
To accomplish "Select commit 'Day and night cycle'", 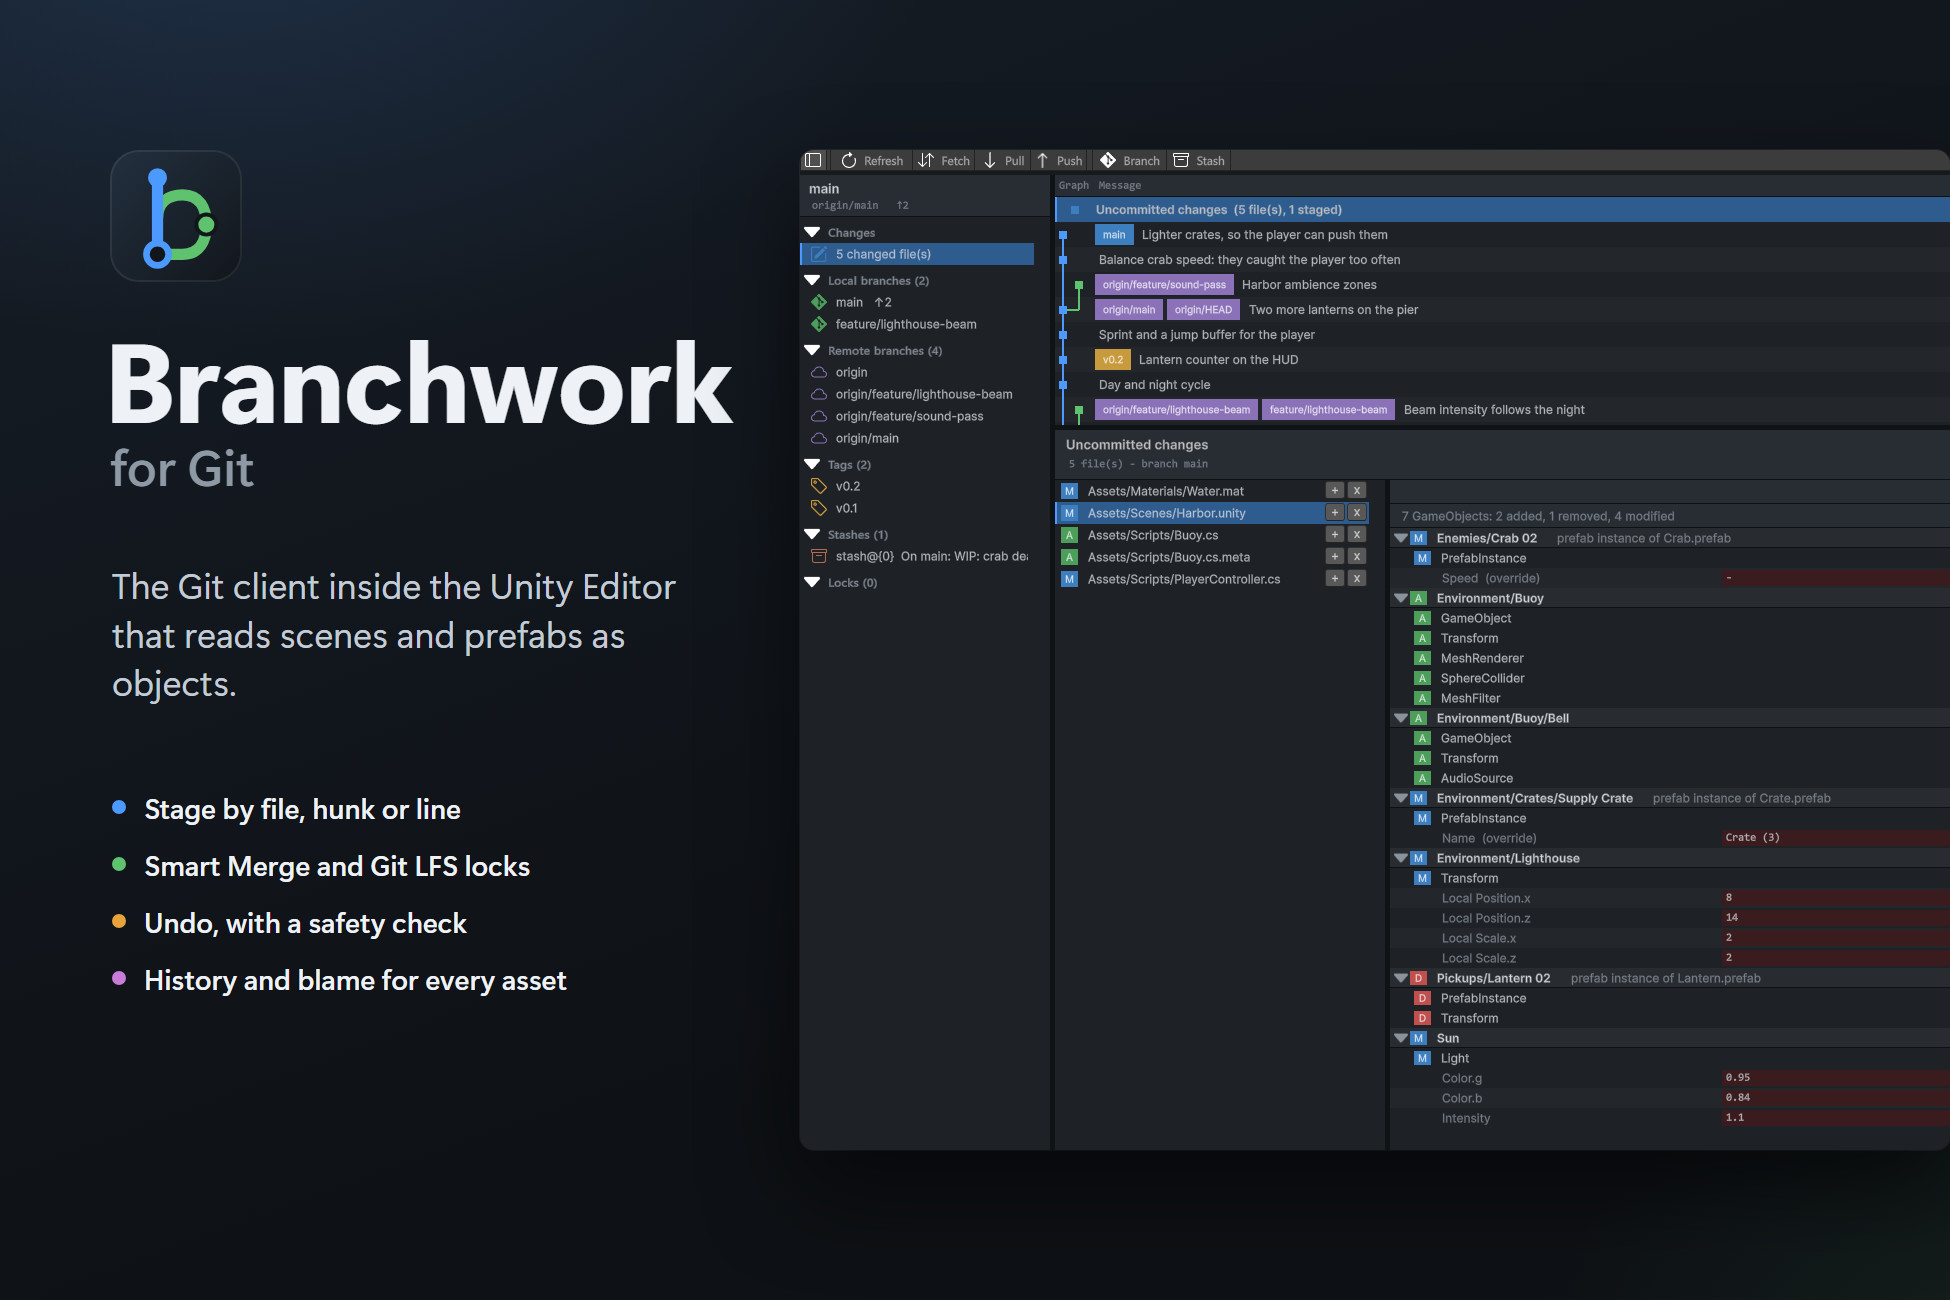I will pyautogui.click(x=1502, y=385).
